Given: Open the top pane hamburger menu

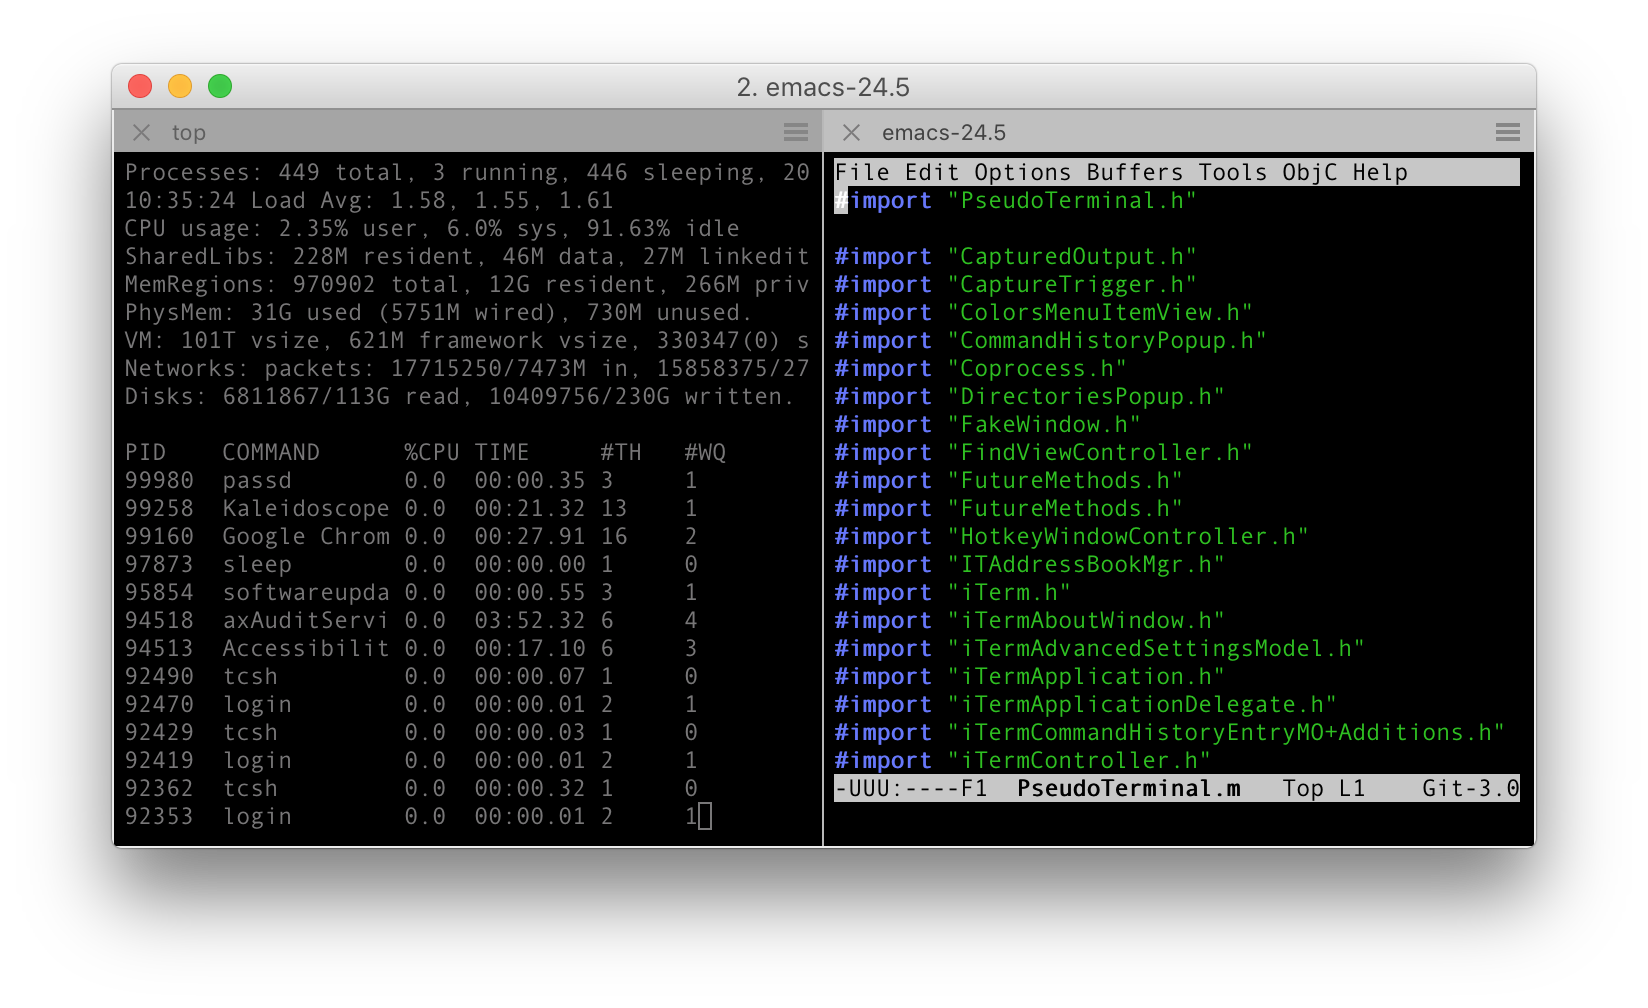Looking at the screenshot, I should [796, 133].
